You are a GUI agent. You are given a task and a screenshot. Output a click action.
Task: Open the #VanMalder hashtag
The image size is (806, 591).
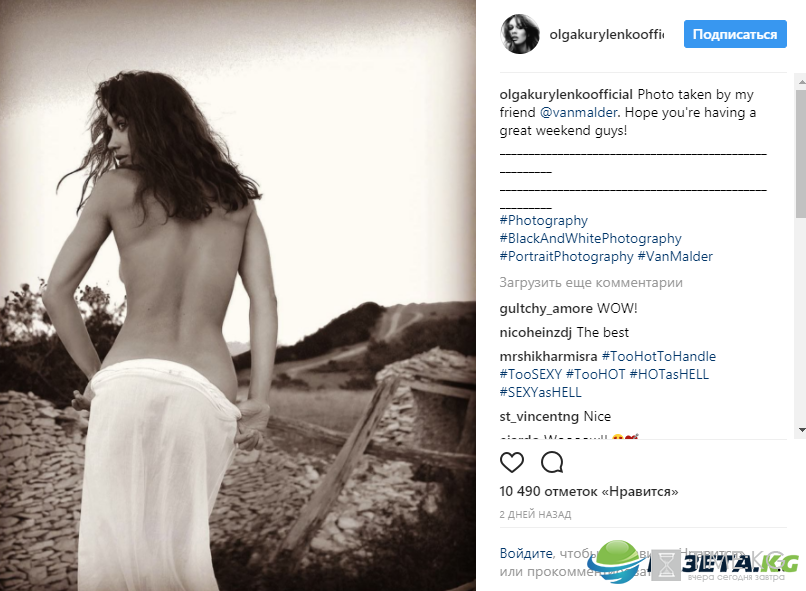pos(675,256)
